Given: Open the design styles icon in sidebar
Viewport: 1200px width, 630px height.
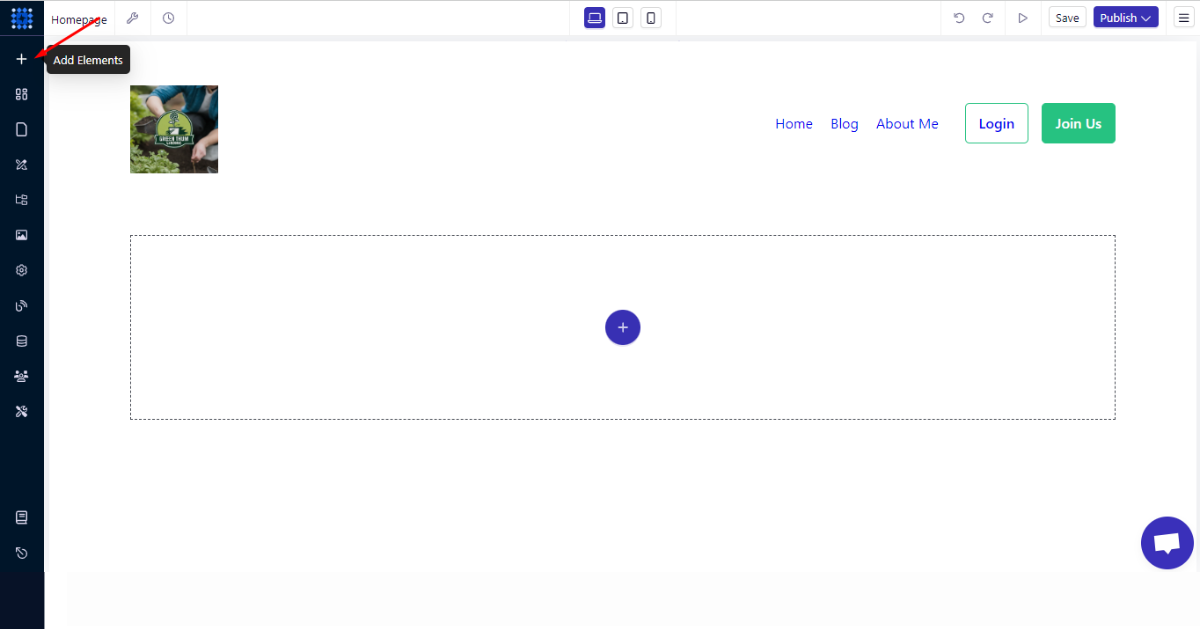Looking at the screenshot, I should tap(21, 165).
